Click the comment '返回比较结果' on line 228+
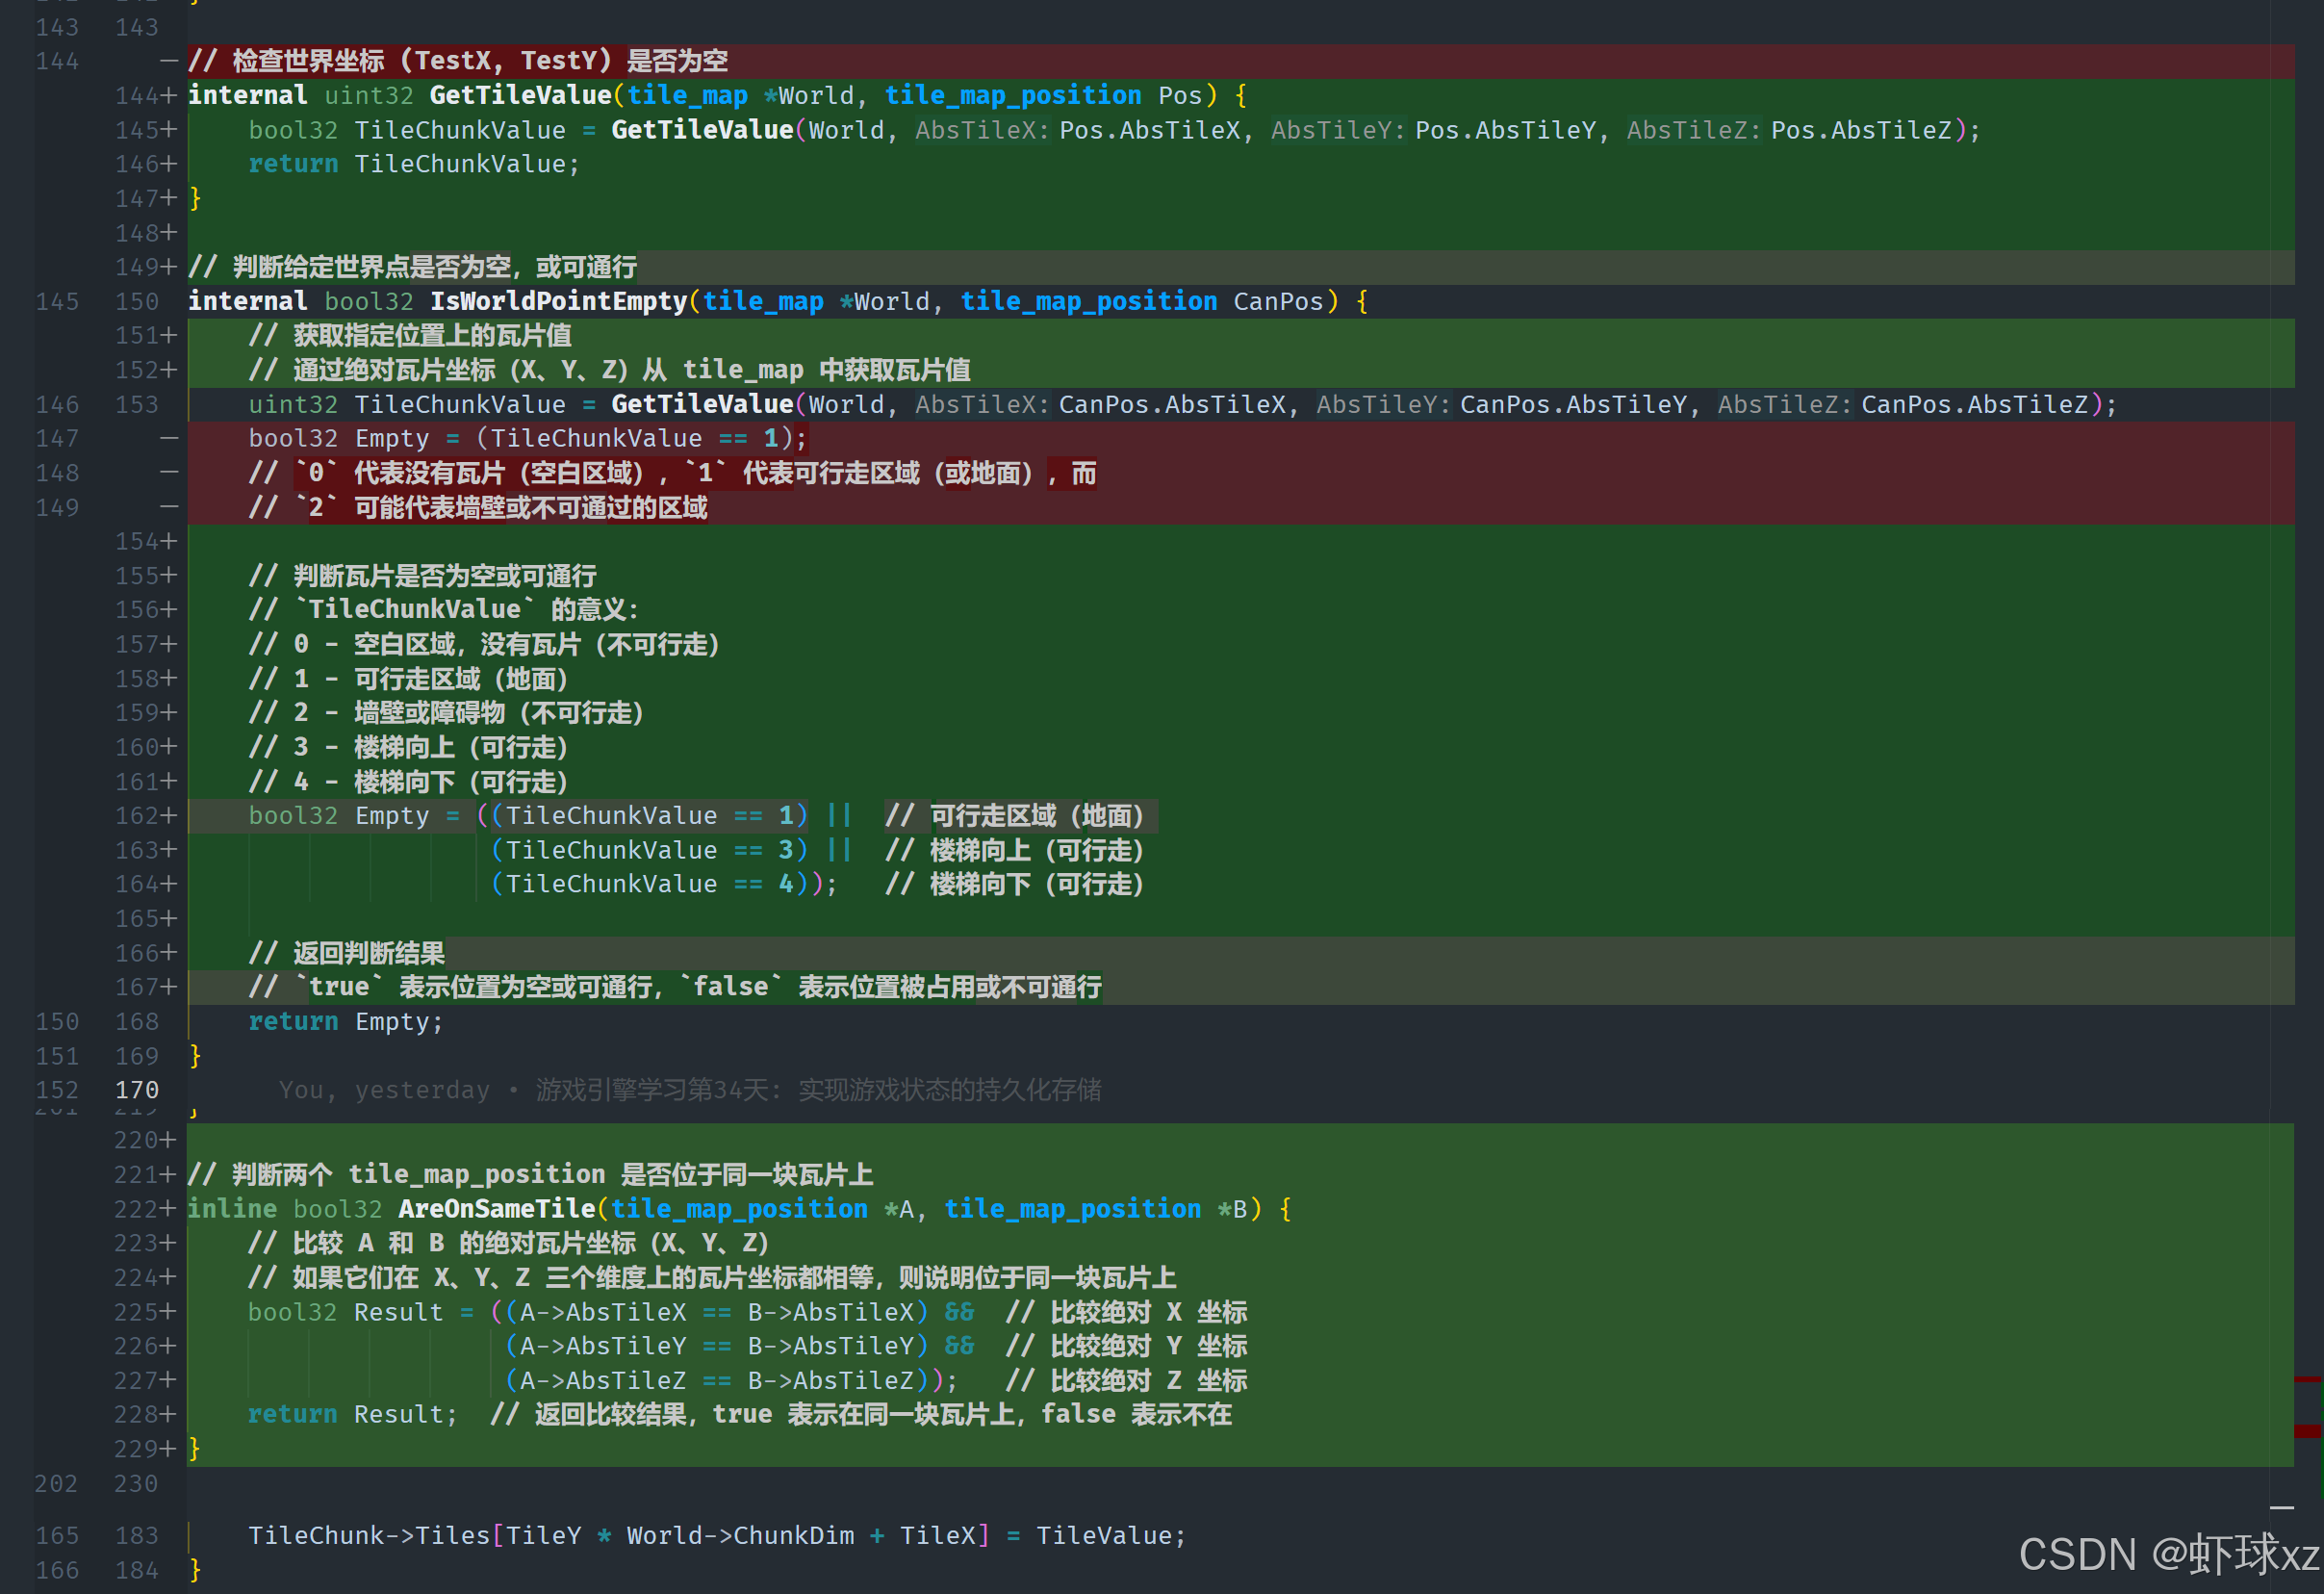Screen dimensions: 2324x1594 861,1415
